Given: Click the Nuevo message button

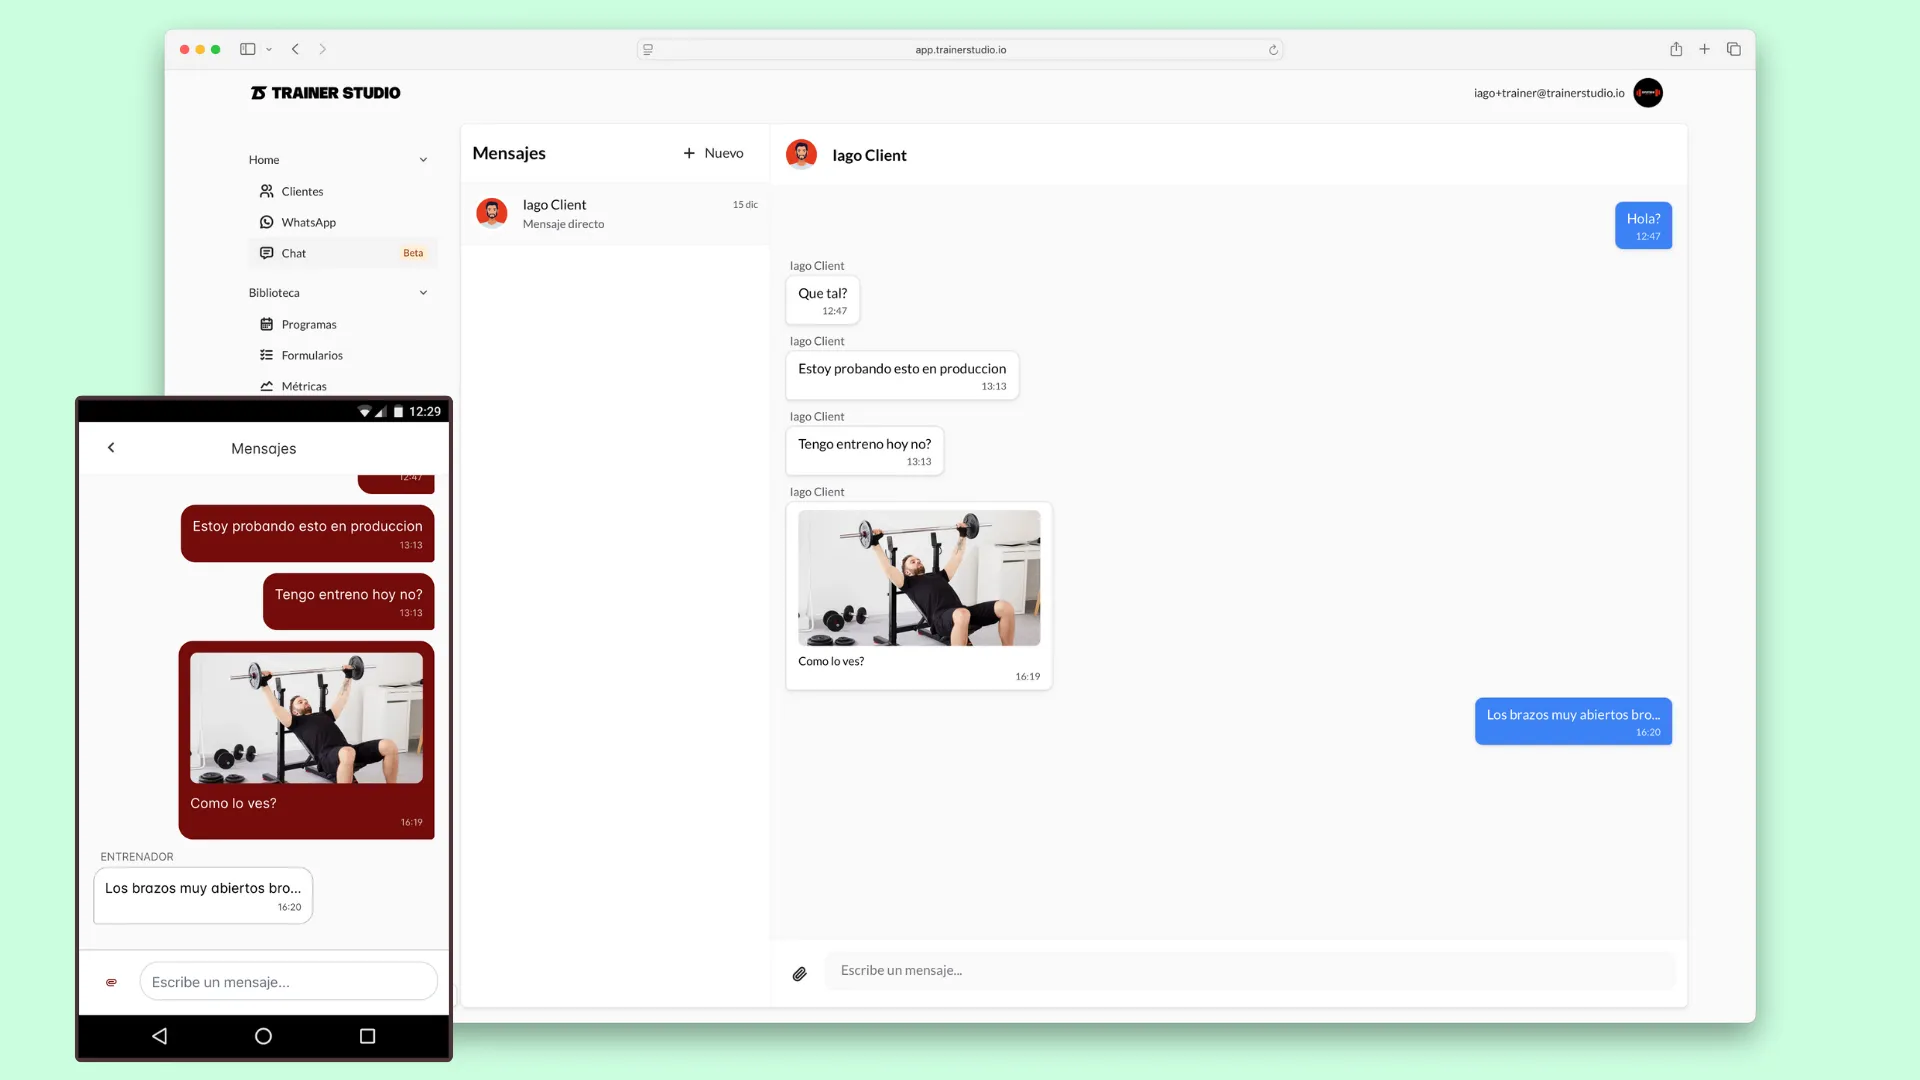Looking at the screenshot, I should pyautogui.click(x=713, y=153).
